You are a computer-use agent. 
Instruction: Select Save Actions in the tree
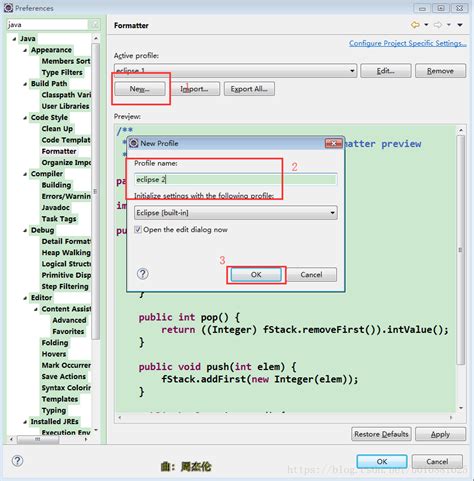tap(64, 376)
